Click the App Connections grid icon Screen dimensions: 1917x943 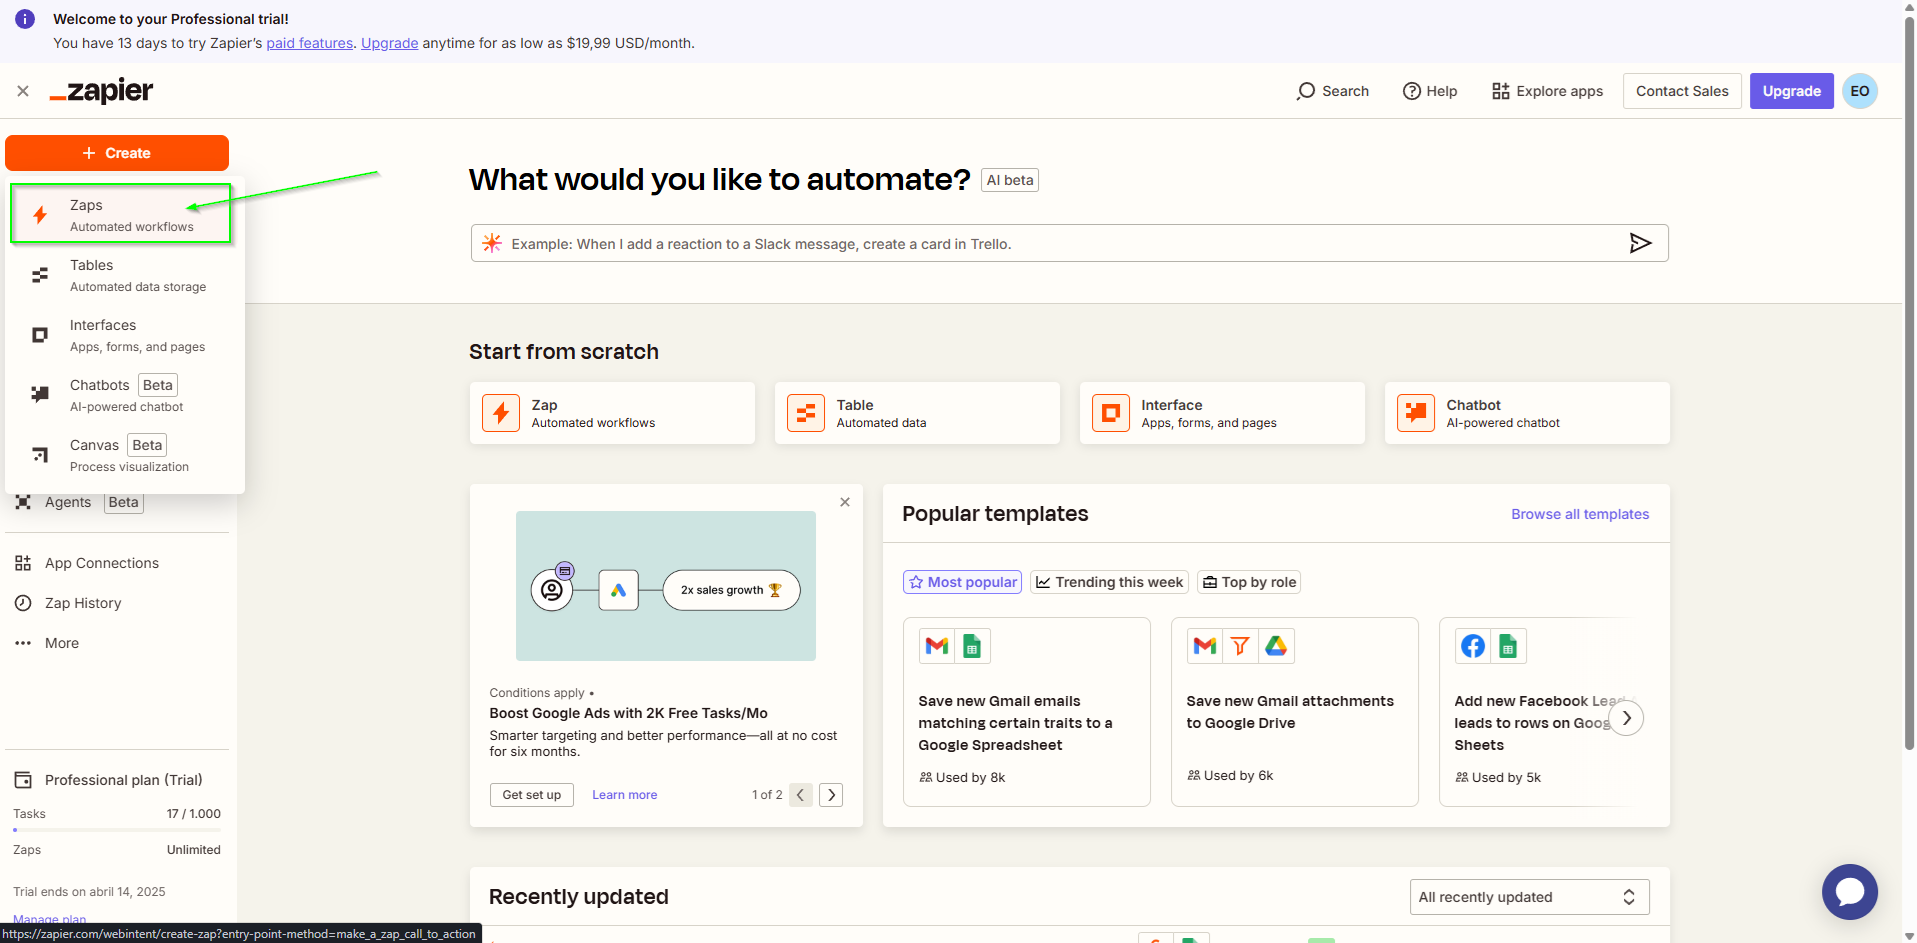[x=23, y=563]
